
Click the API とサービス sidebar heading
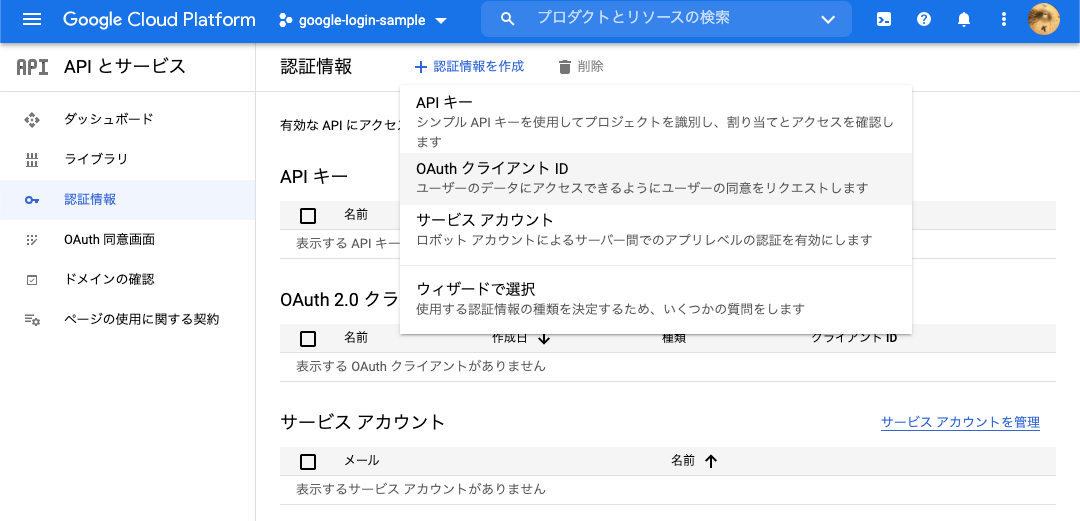[125, 66]
